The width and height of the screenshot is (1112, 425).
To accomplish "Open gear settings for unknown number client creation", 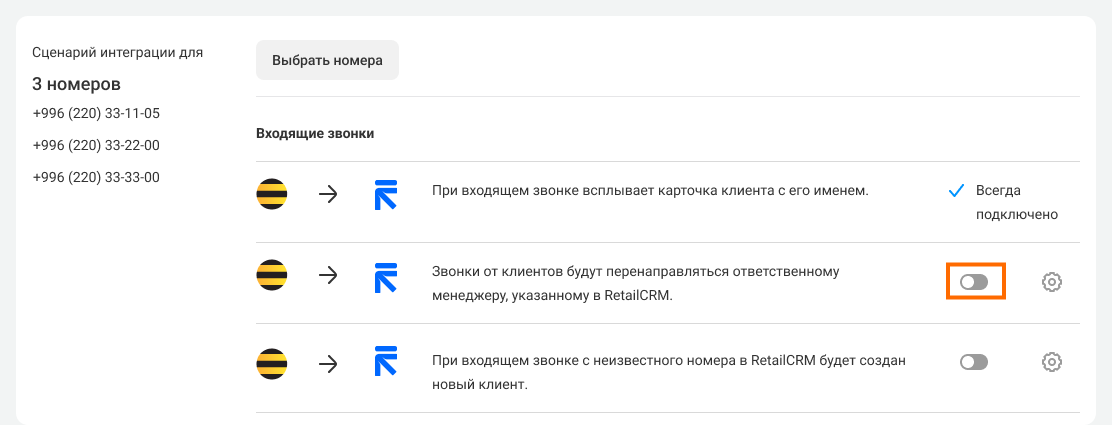I will coord(1052,363).
